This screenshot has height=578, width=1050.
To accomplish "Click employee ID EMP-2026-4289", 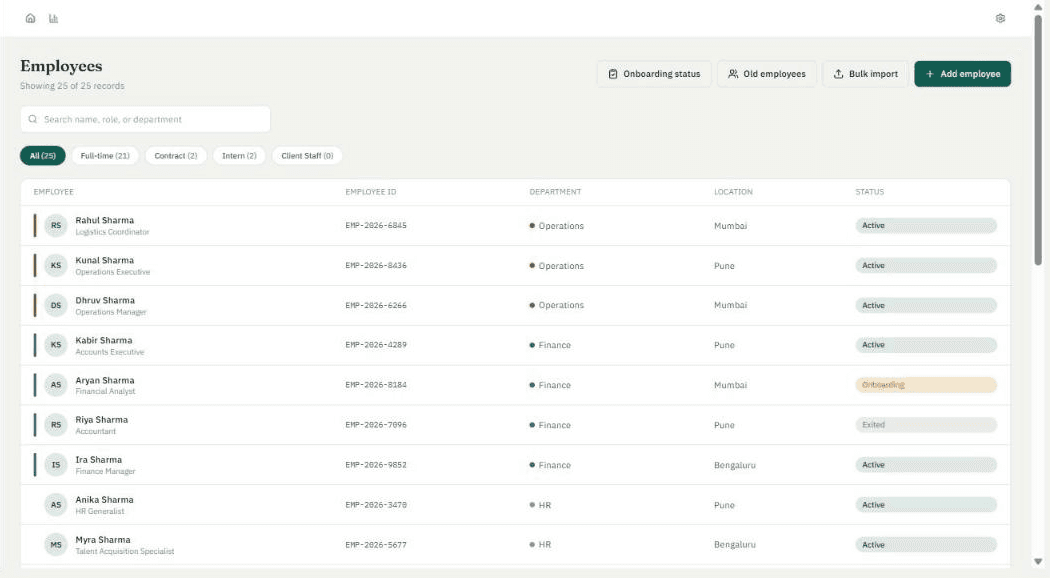I will [x=376, y=345].
